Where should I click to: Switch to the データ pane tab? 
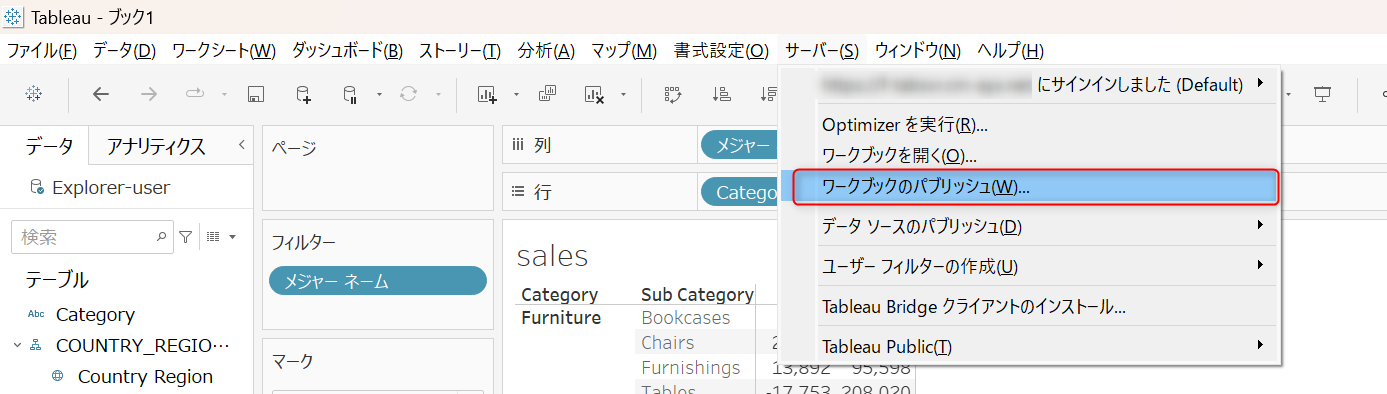[49, 147]
